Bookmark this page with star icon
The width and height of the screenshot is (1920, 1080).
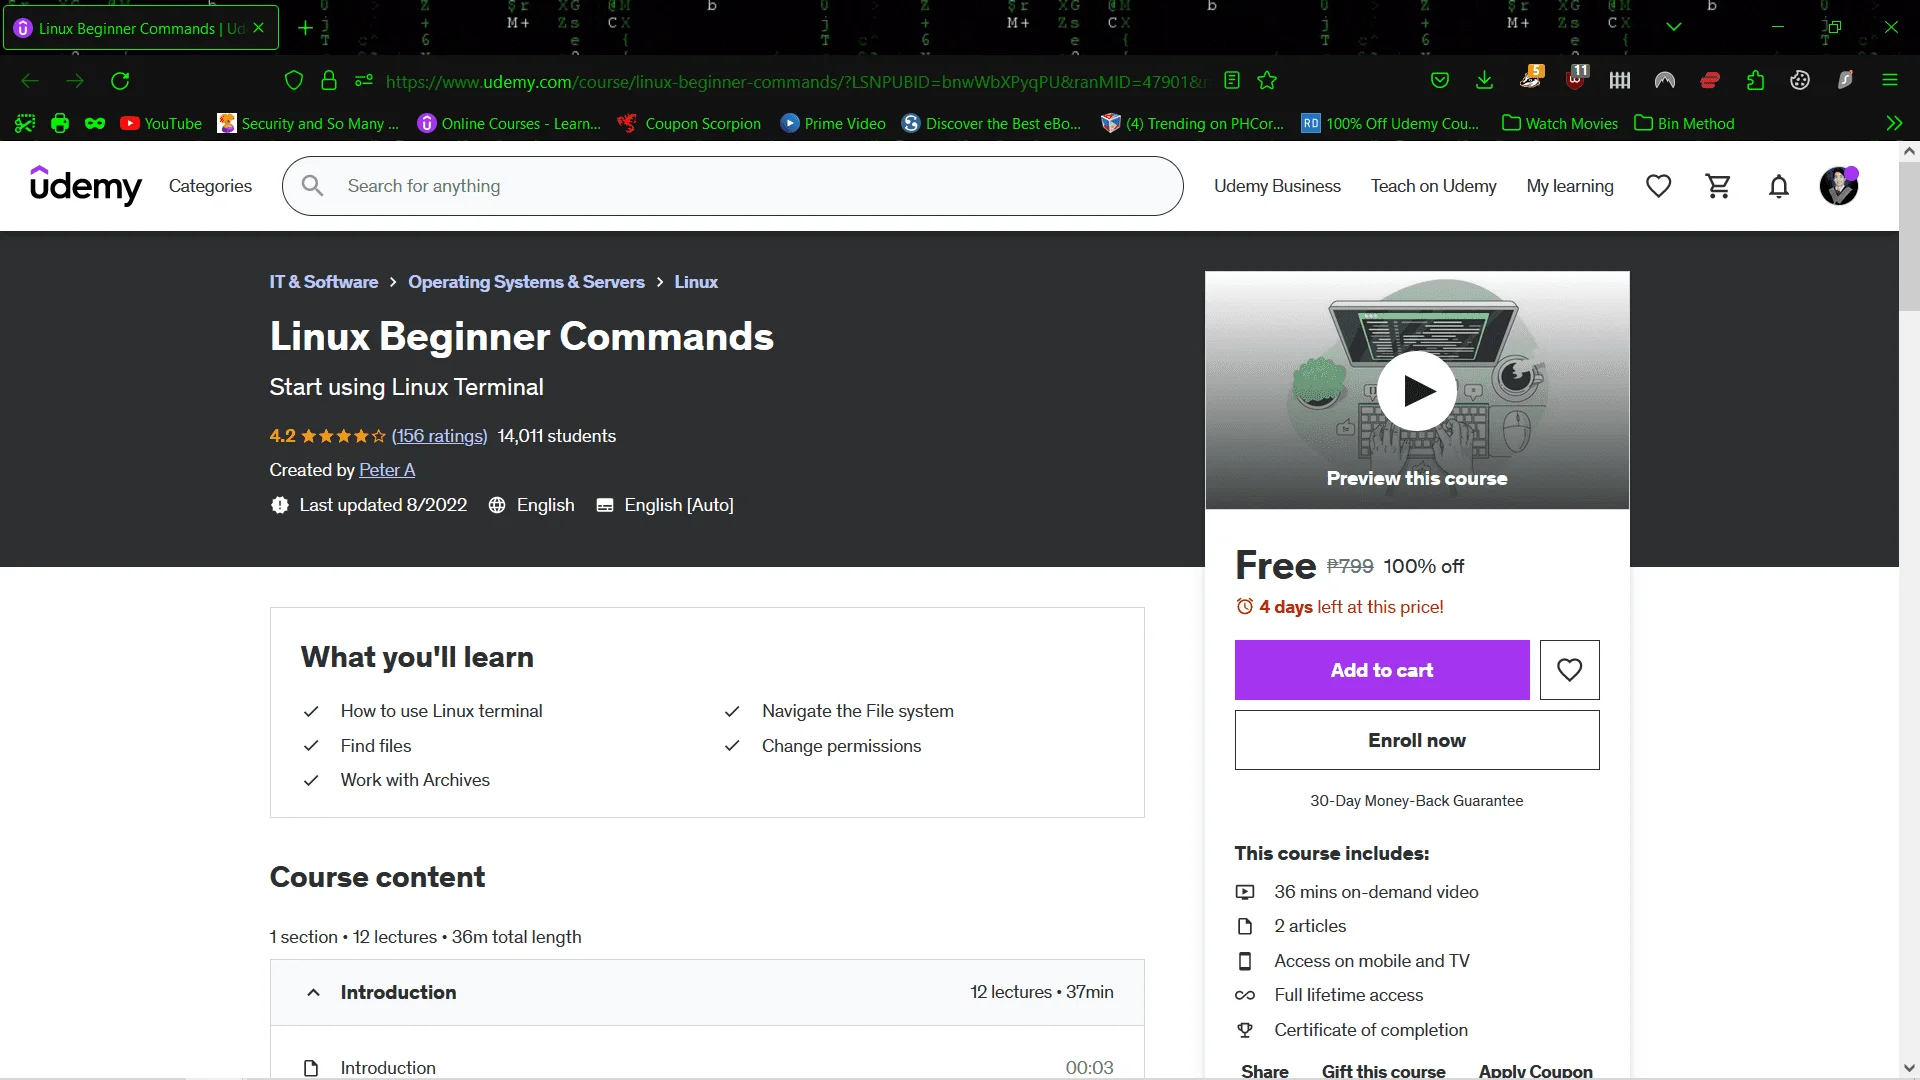pos(1267,81)
